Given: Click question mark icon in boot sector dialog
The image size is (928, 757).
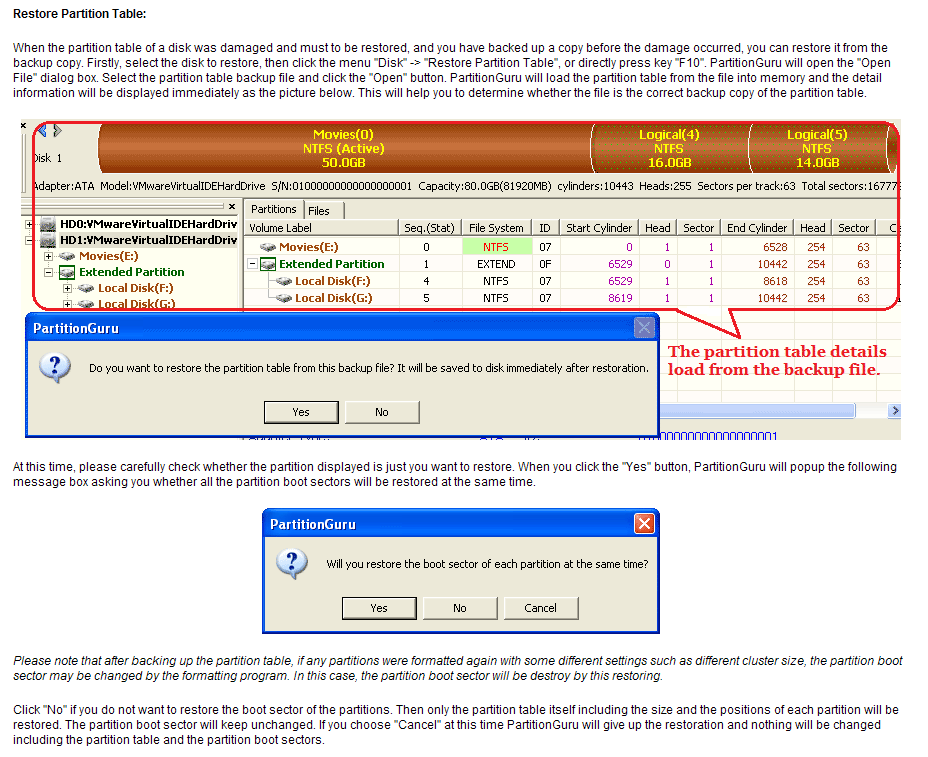Looking at the screenshot, I should click(292, 564).
